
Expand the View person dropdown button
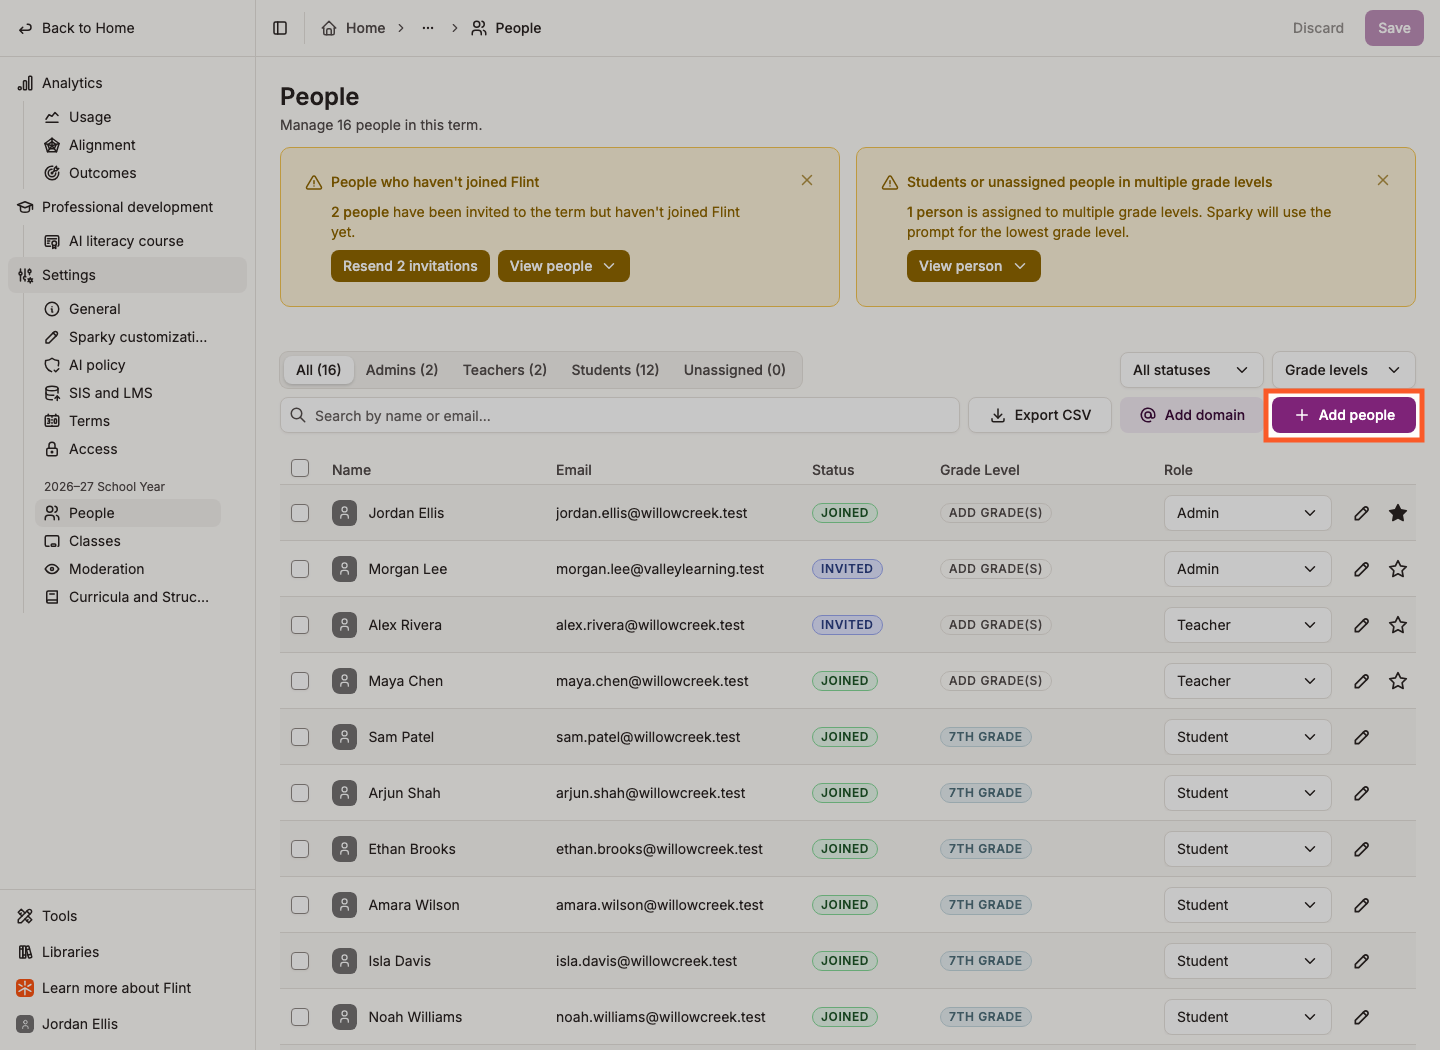coord(973,266)
